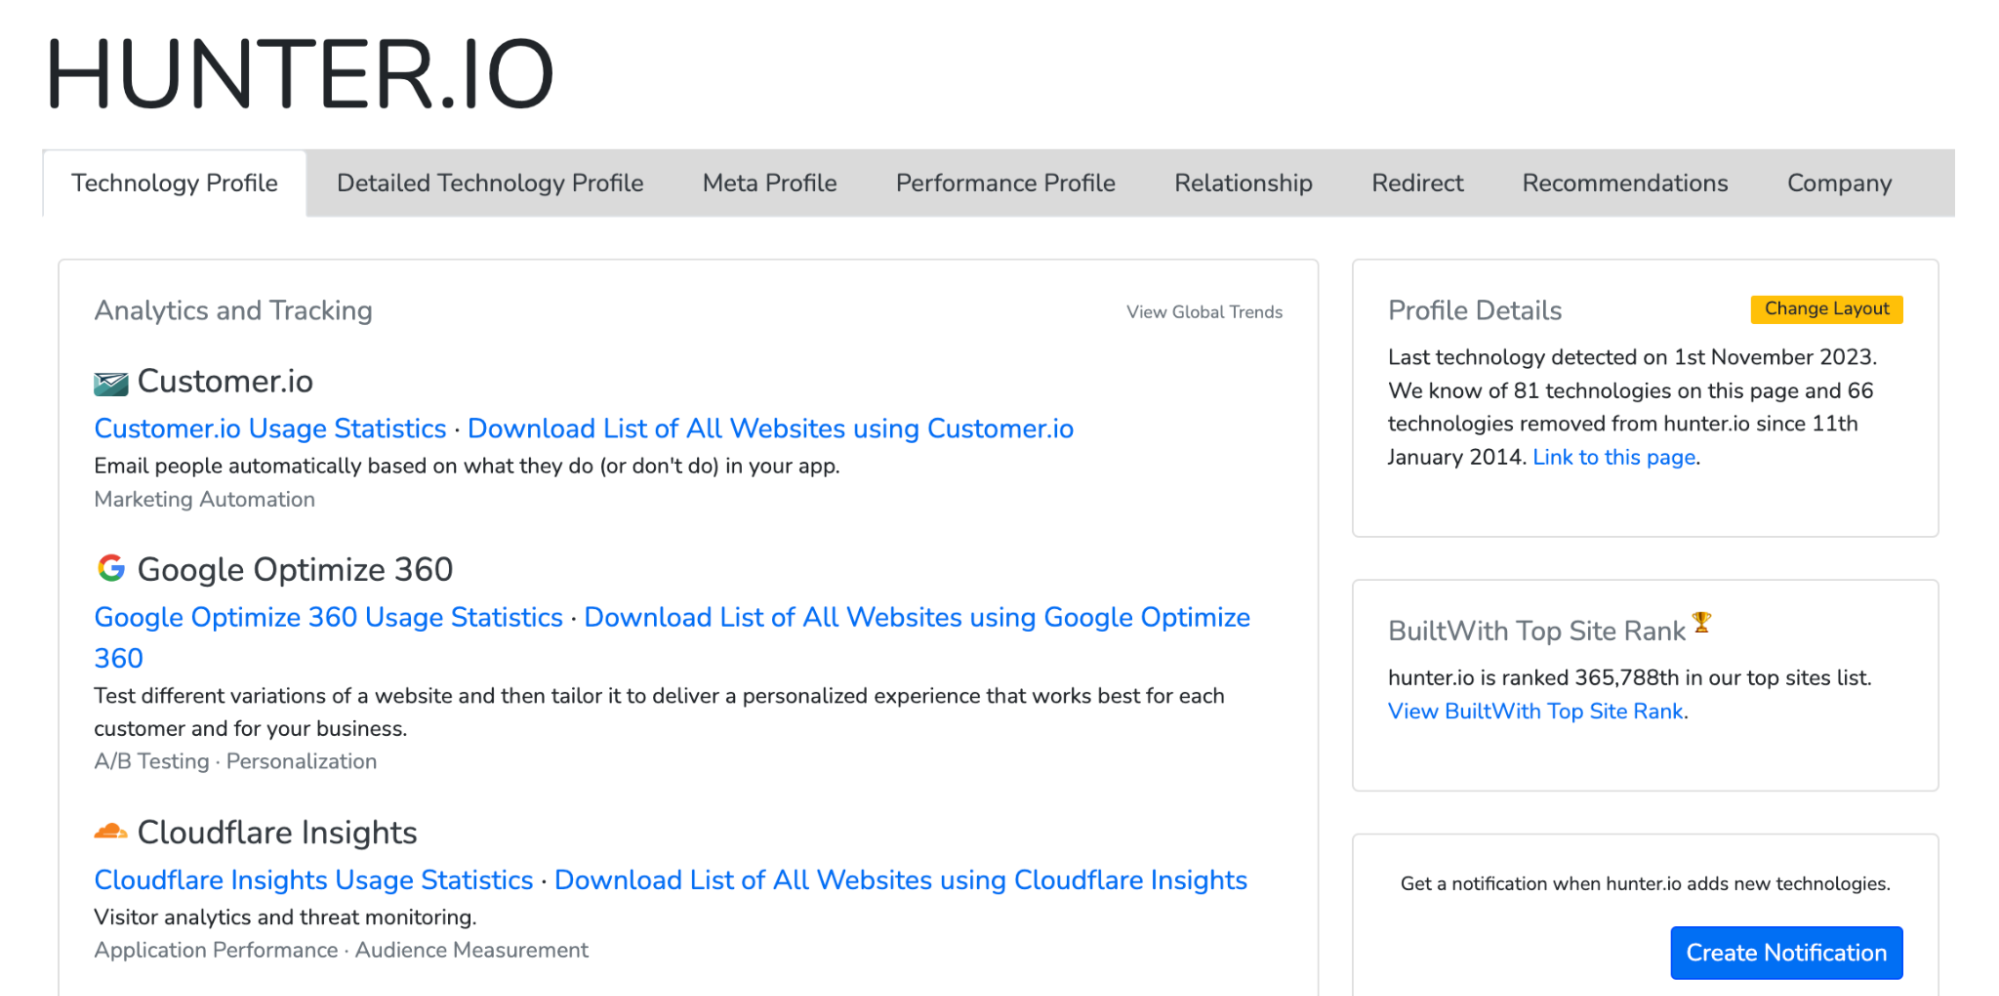Click the Cloudflare Insights cloud icon

tap(111, 831)
